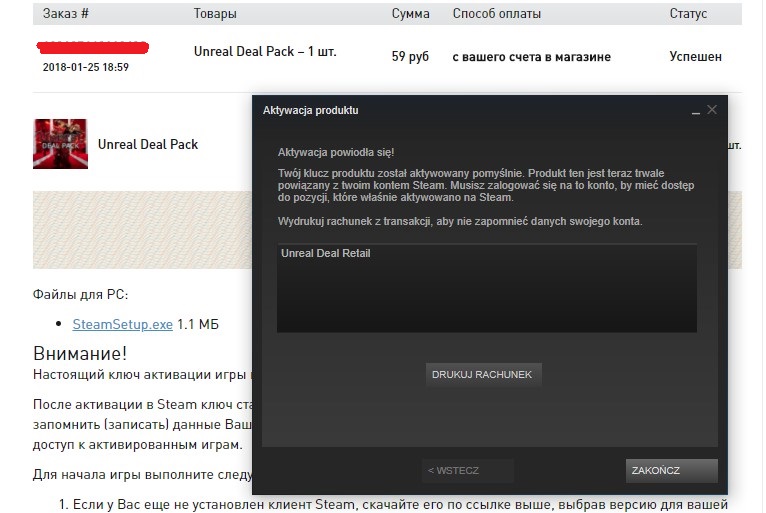Click the < WSTECZ back button
This screenshot has height=513, width=766.
(x=468, y=470)
